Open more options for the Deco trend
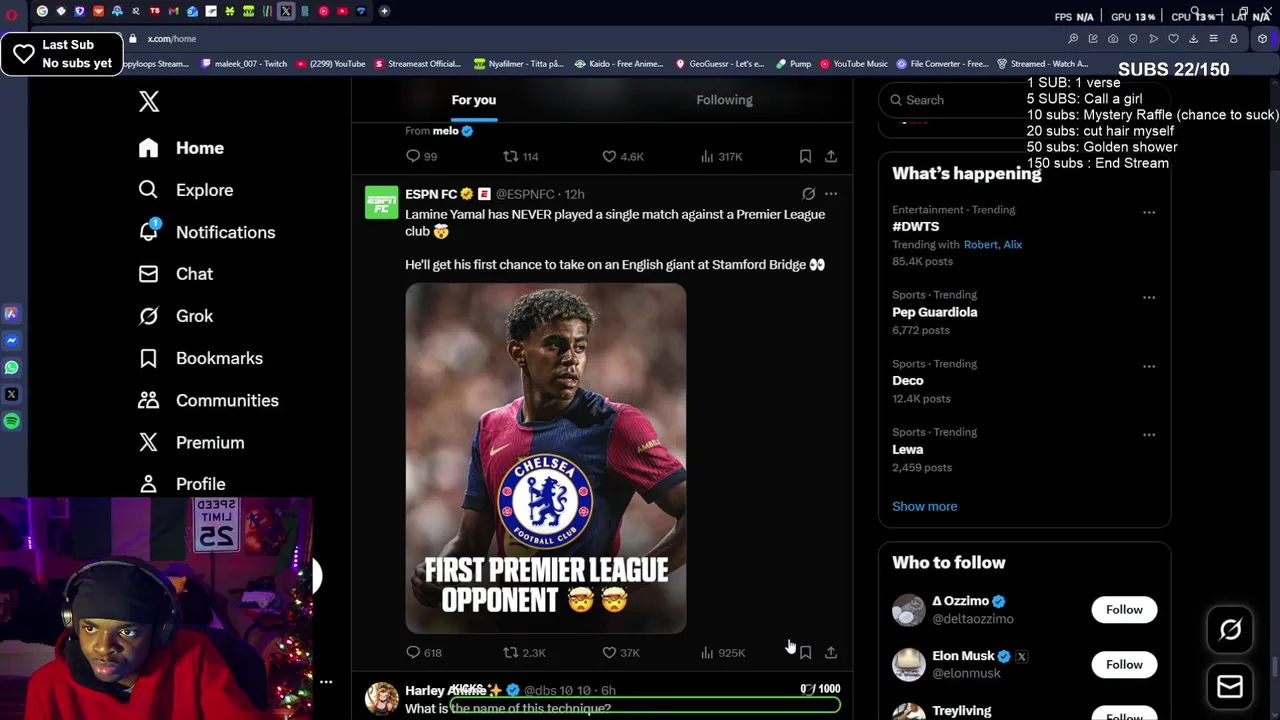Screen dimensions: 1280x720 click(1149, 366)
